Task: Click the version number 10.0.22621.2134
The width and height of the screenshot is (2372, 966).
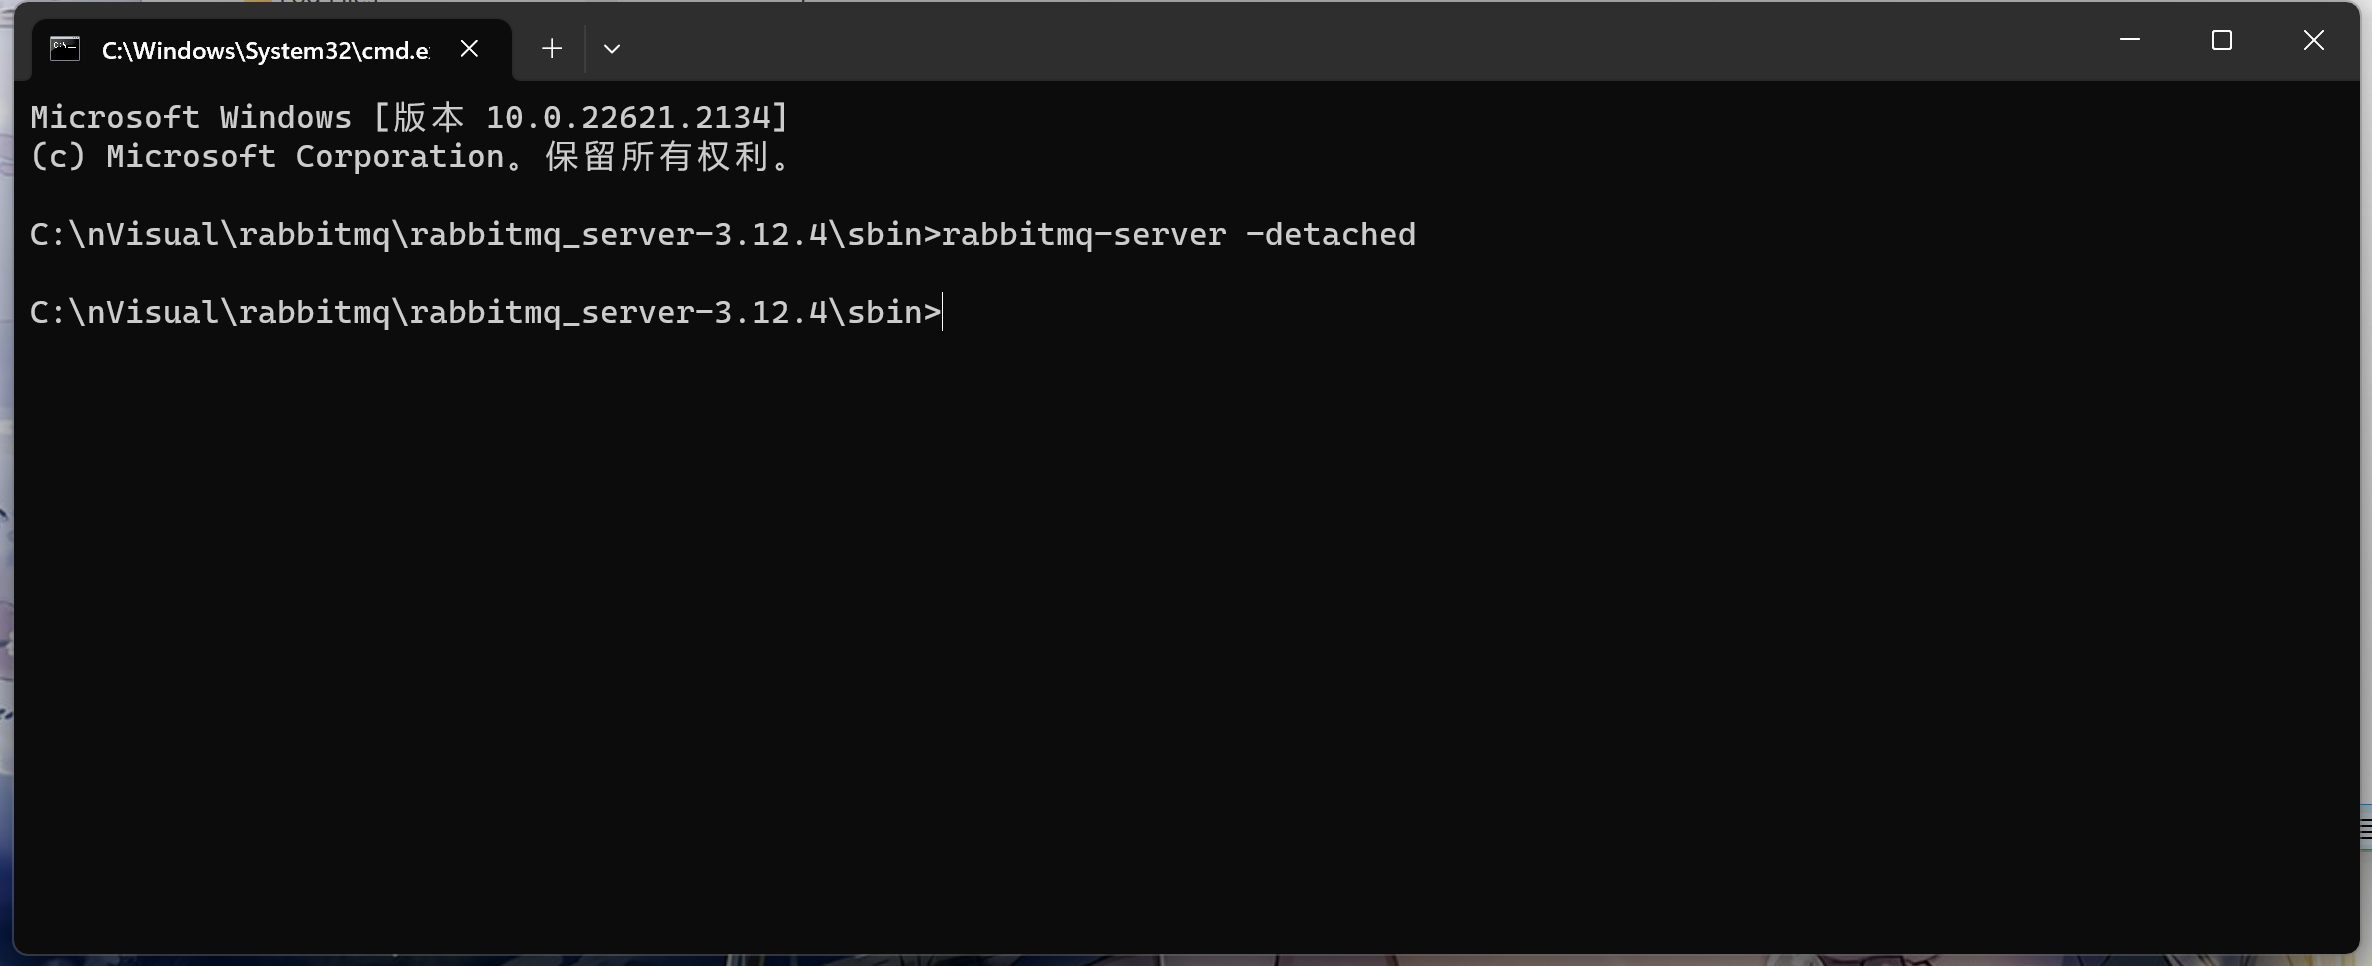Action: pos(628,117)
